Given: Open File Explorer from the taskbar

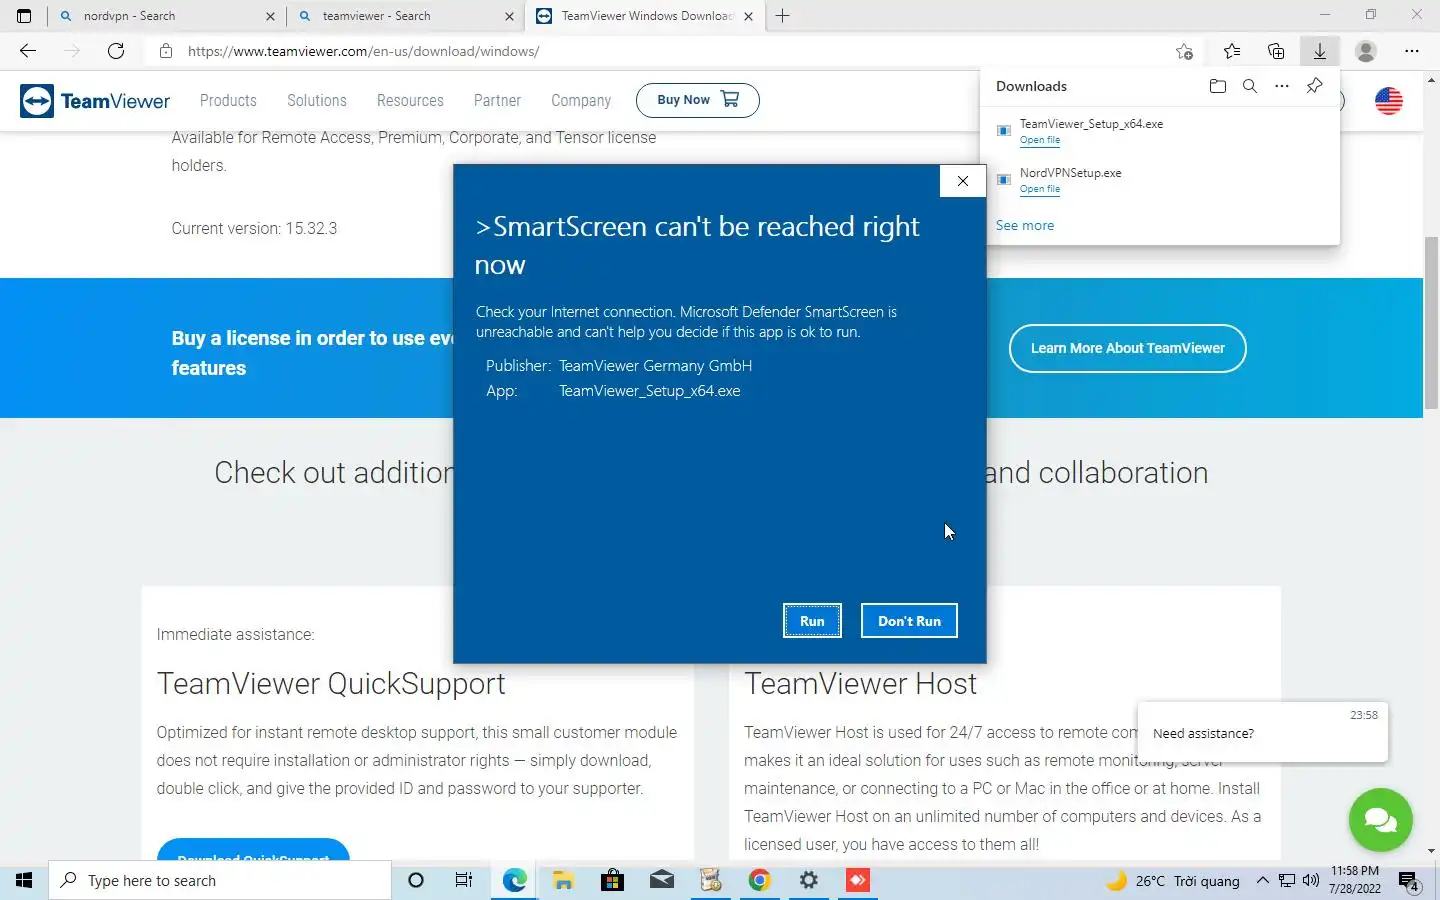Looking at the screenshot, I should (x=563, y=880).
